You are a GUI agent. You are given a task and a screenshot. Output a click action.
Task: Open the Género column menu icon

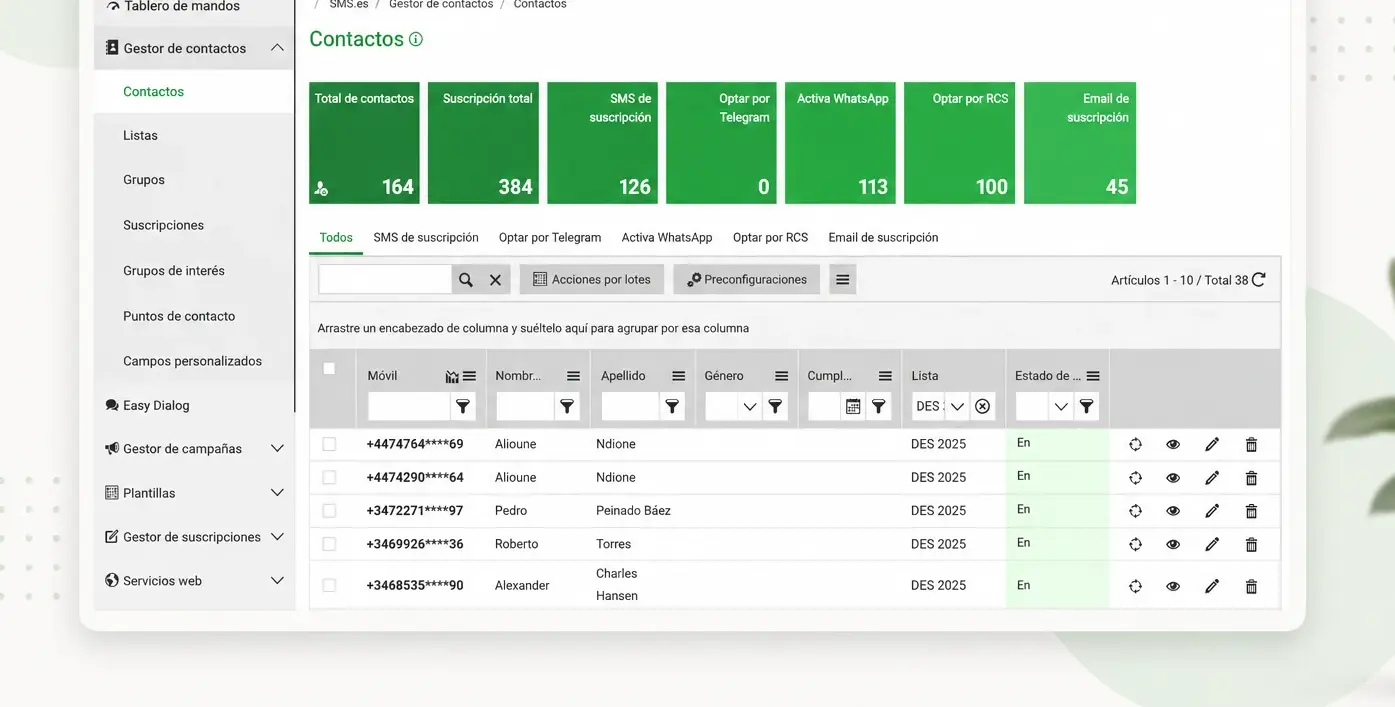tap(782, 376)
